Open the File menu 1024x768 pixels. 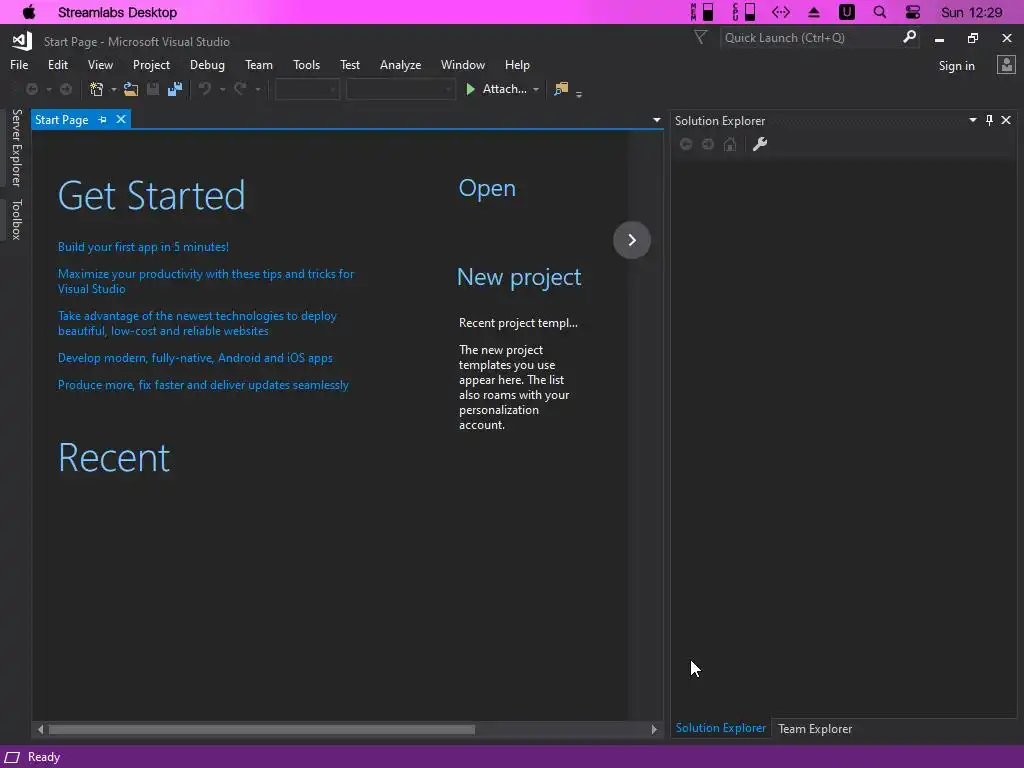click(x=19, y=65)
